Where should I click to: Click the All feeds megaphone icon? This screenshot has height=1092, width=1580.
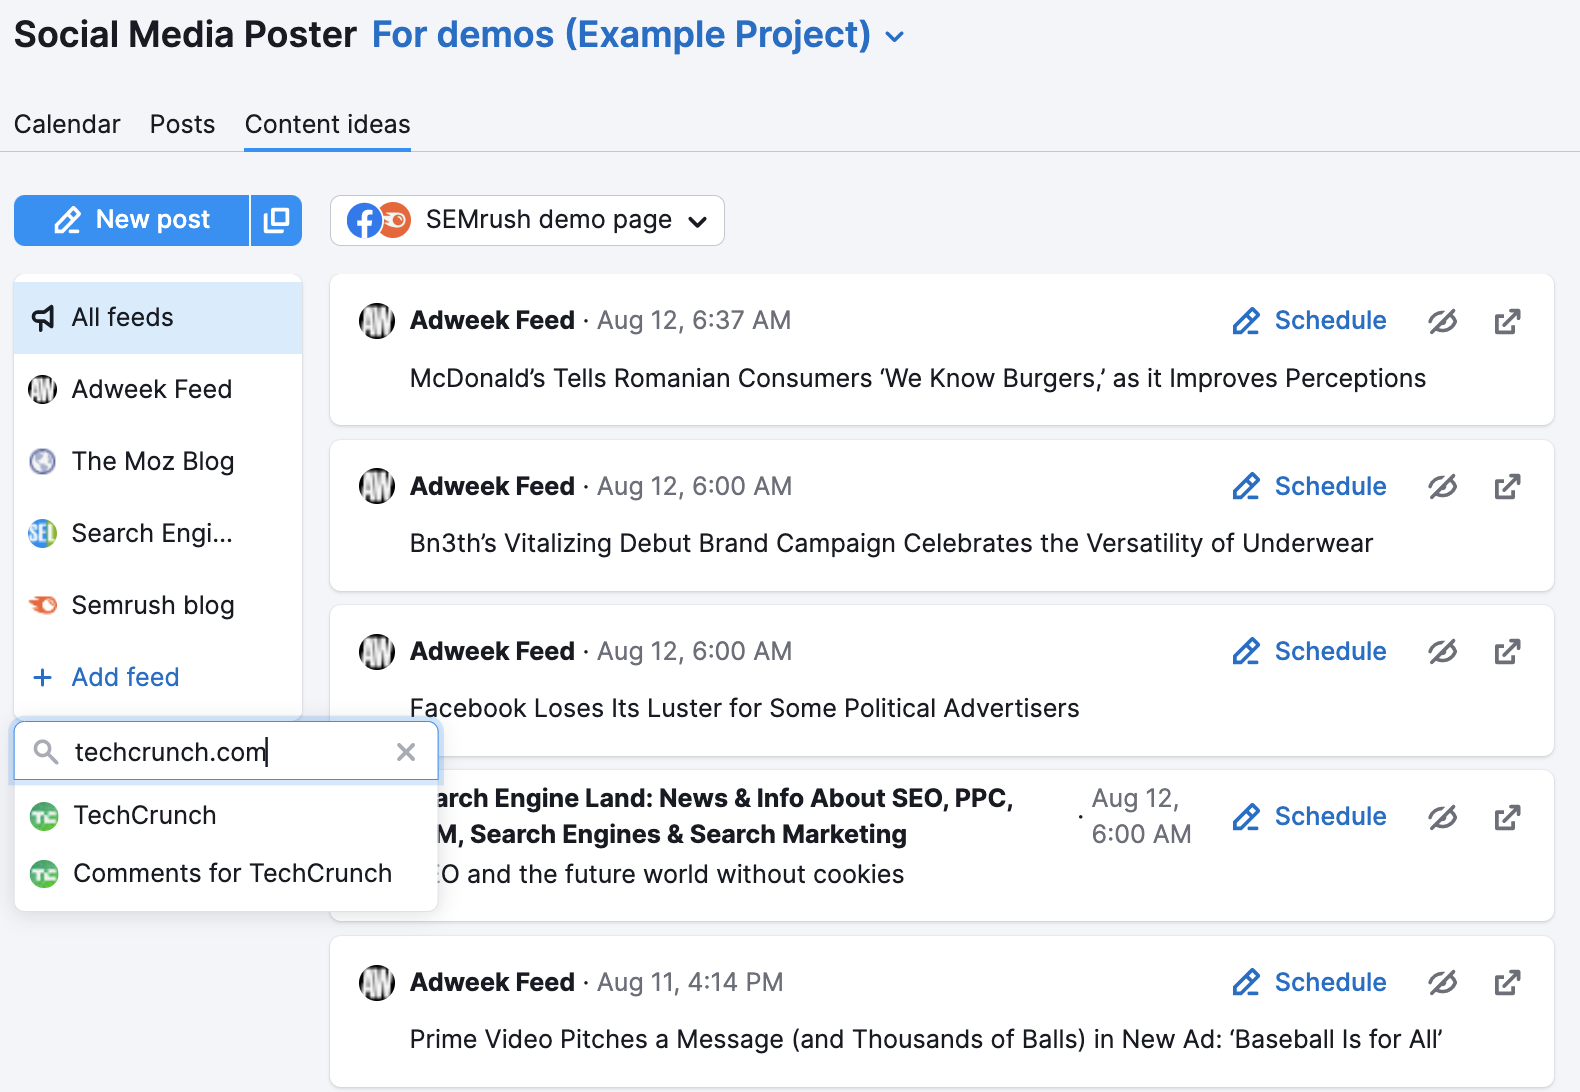tap(43, 318)
